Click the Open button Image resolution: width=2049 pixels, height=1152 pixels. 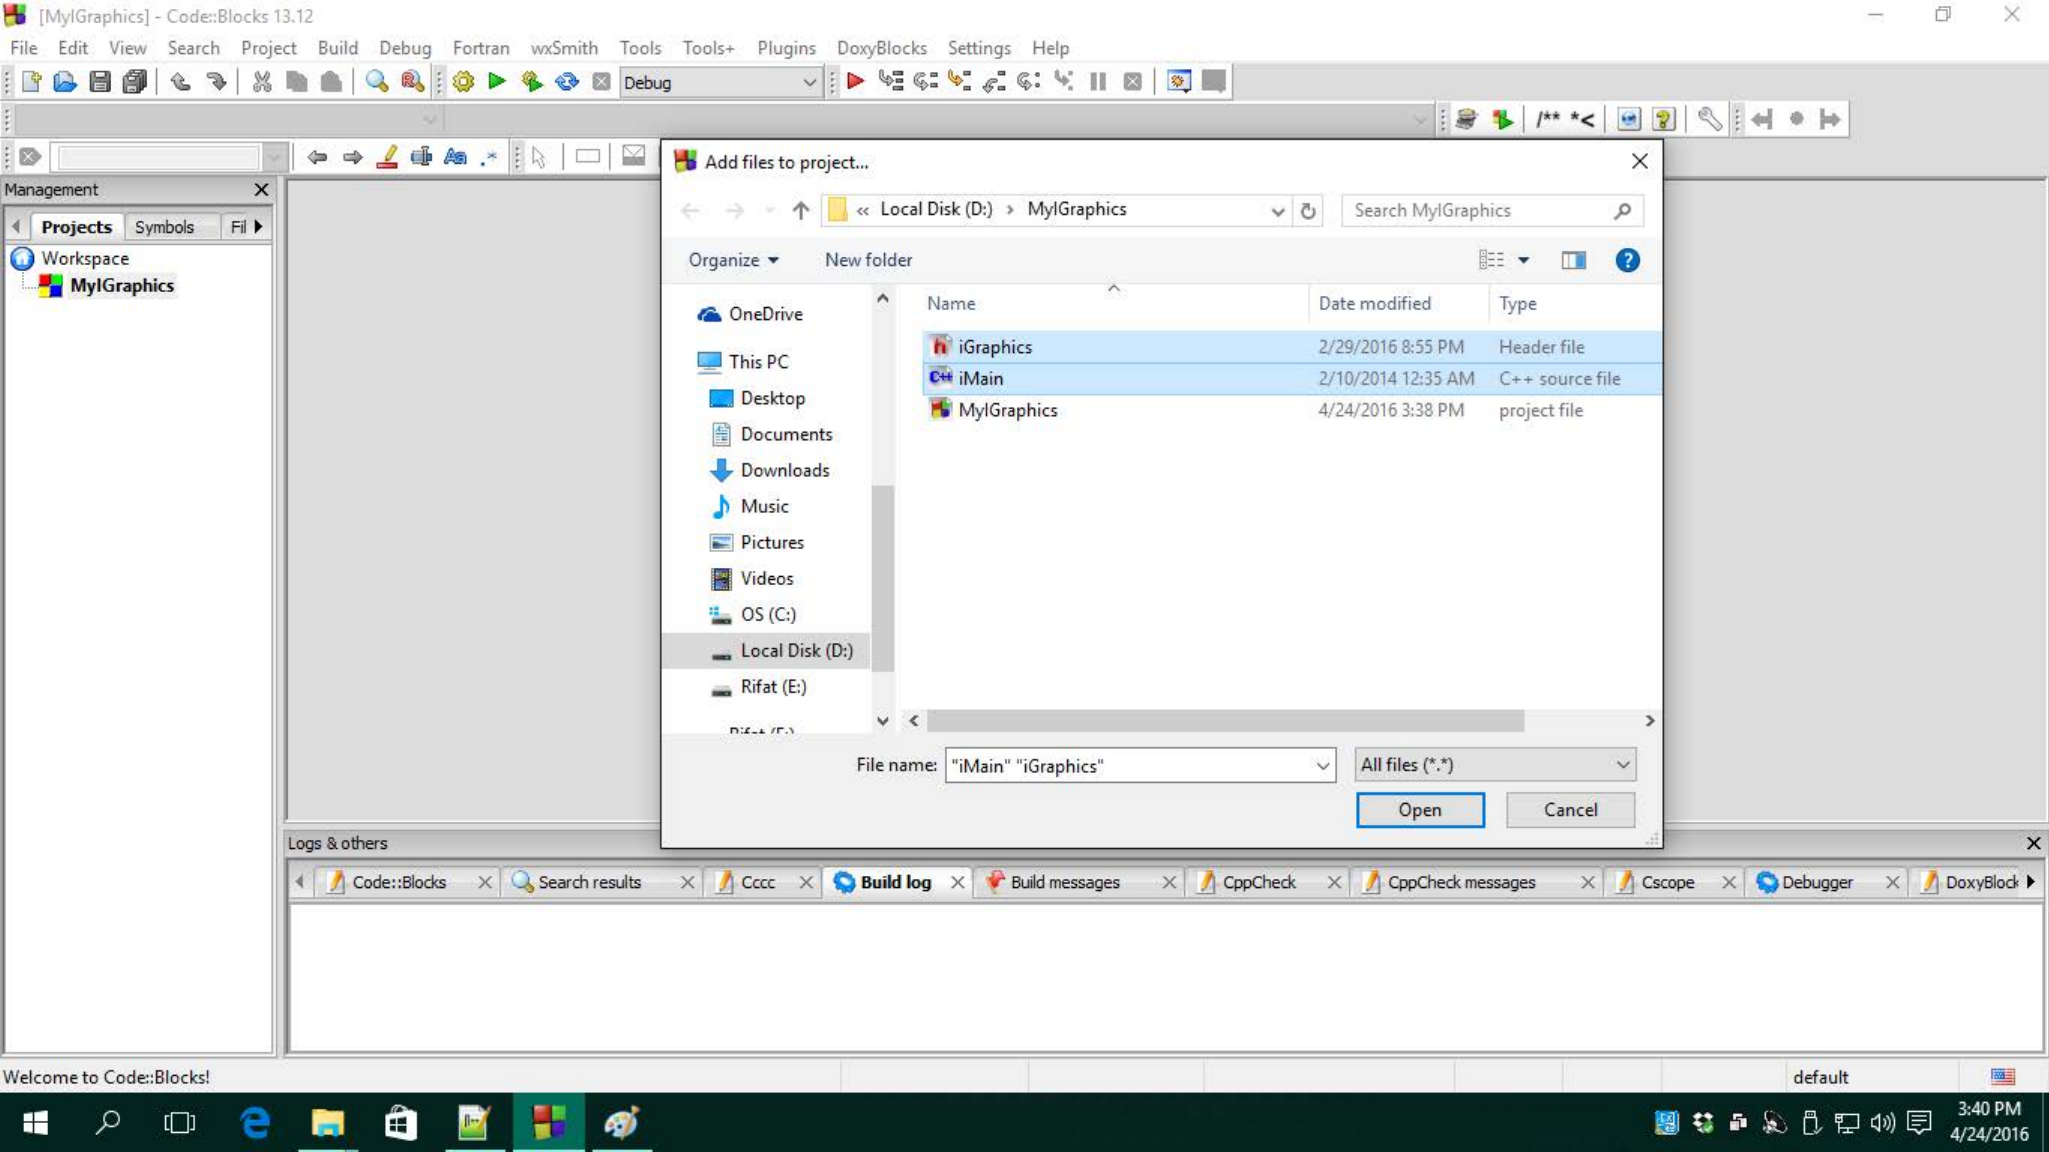click(x=1419, y=810)
